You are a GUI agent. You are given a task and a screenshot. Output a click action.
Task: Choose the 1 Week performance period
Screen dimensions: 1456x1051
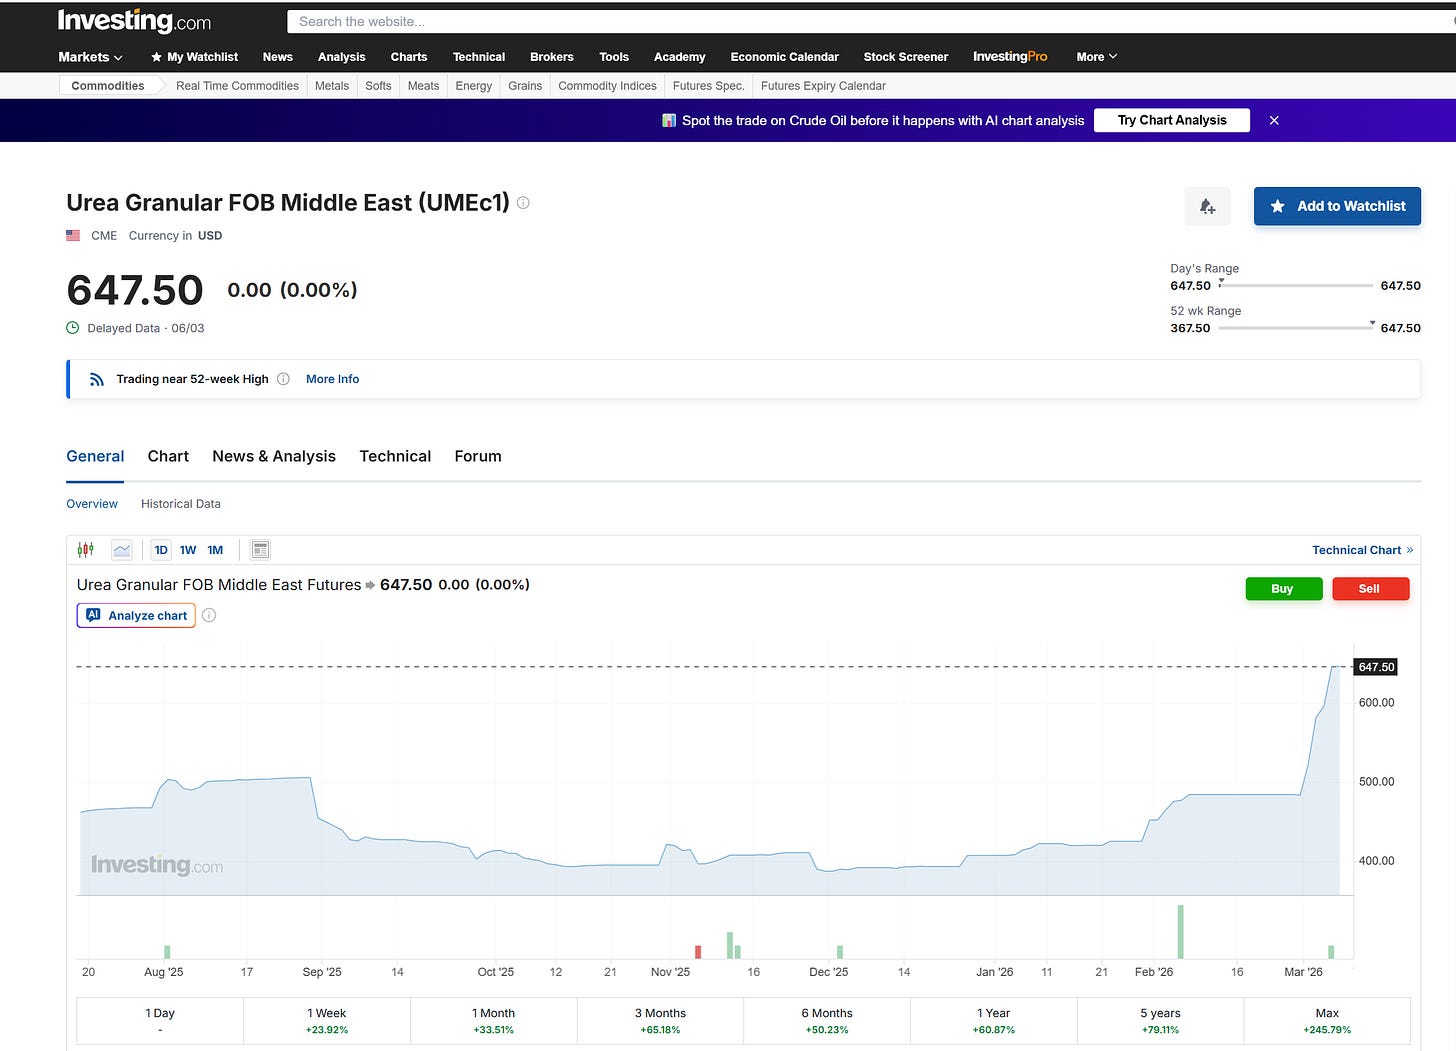tap(327, 1021)
